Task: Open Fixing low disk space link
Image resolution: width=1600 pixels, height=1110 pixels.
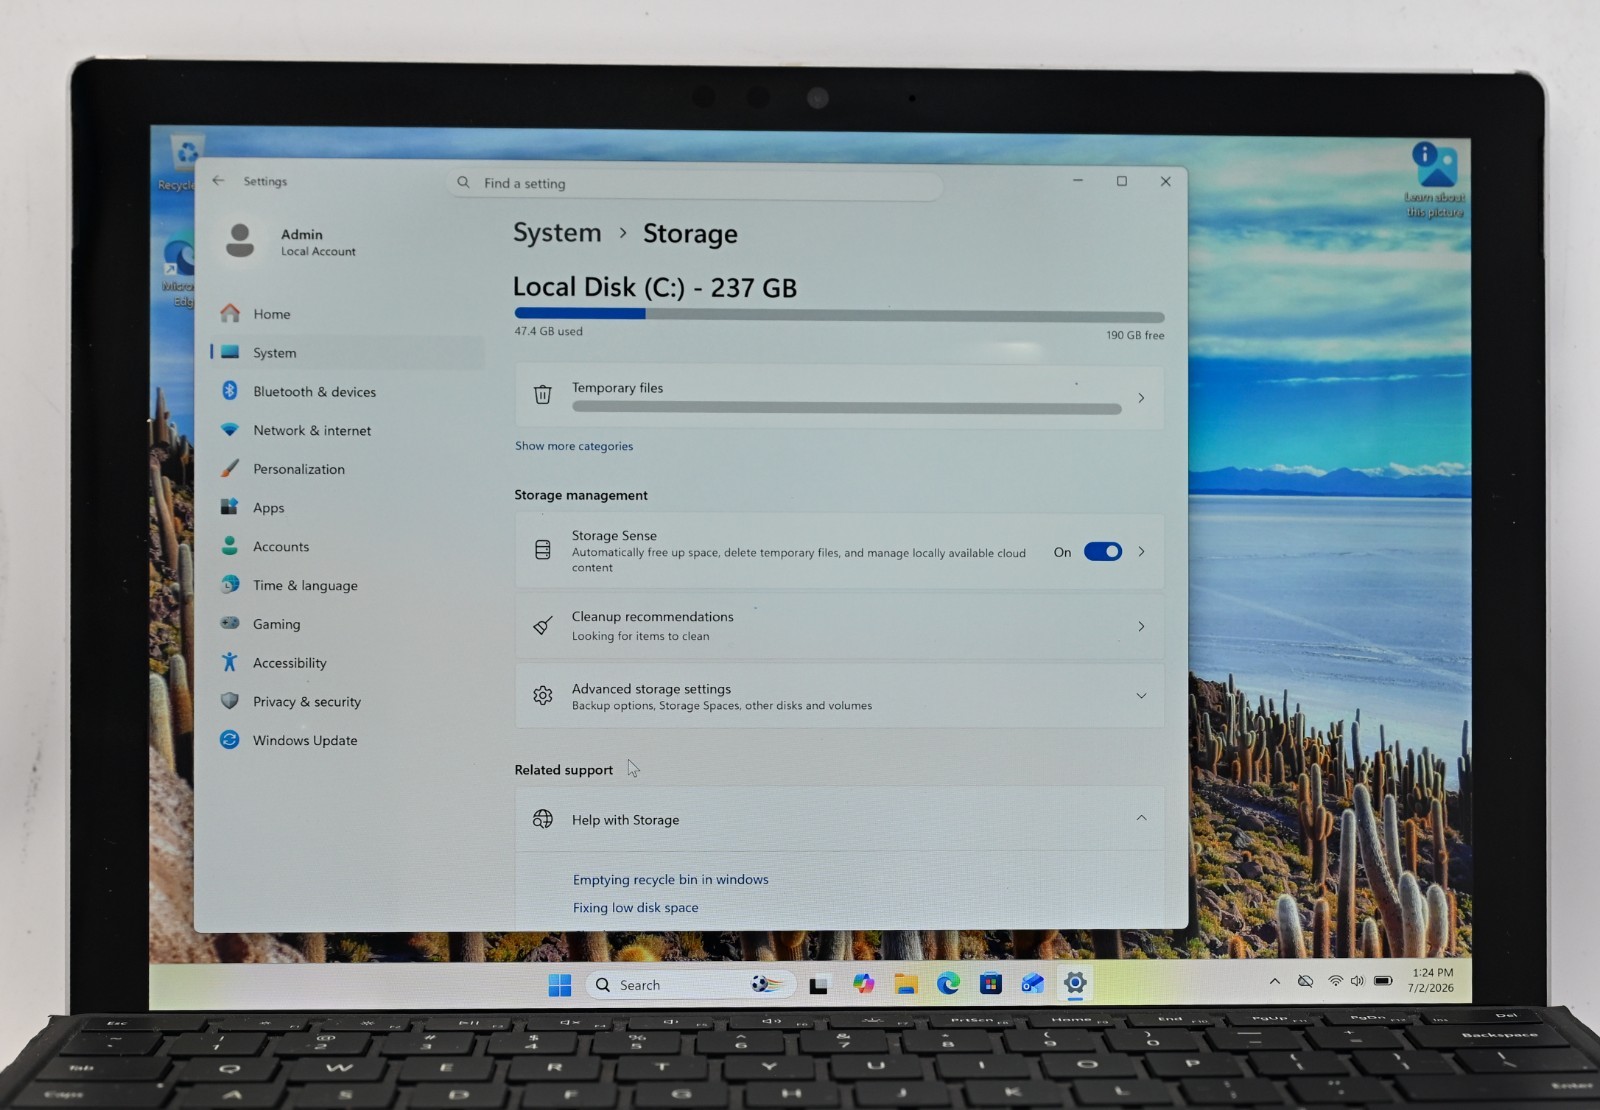Action: [636, 908]
